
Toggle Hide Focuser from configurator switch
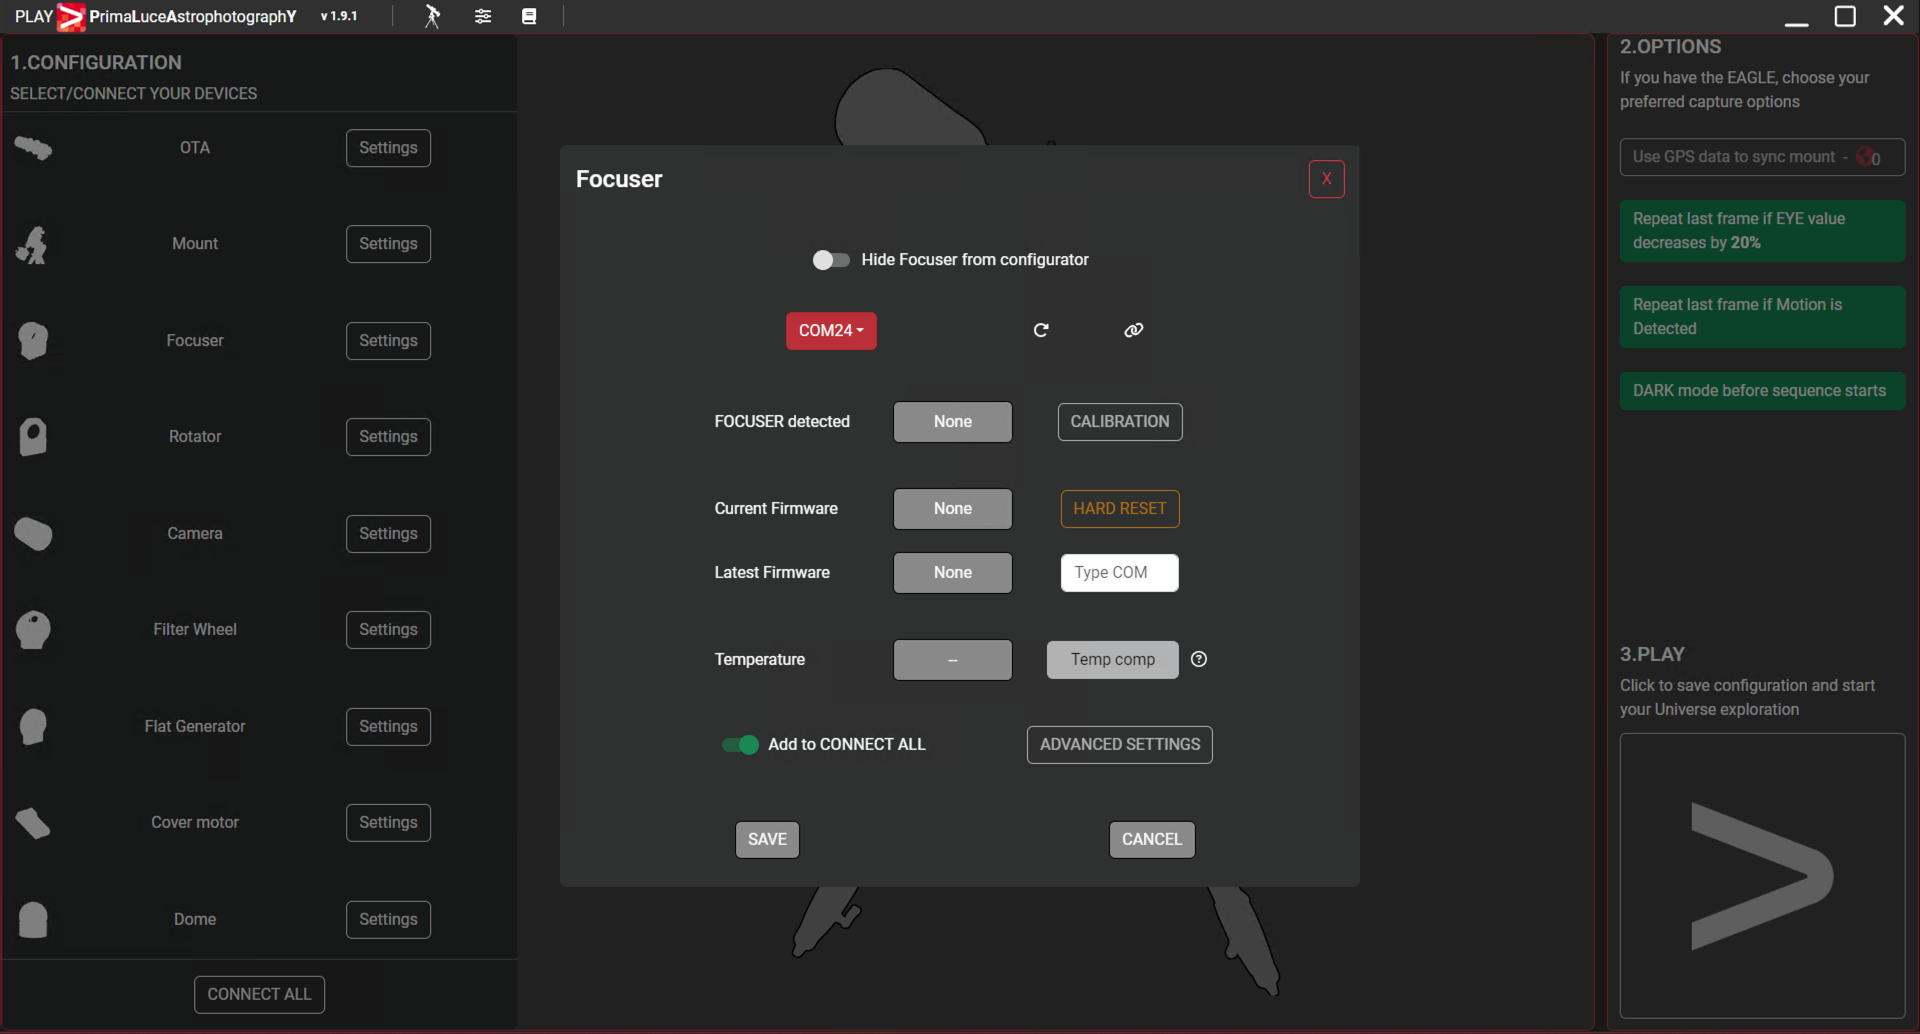[x=831, y=260]
